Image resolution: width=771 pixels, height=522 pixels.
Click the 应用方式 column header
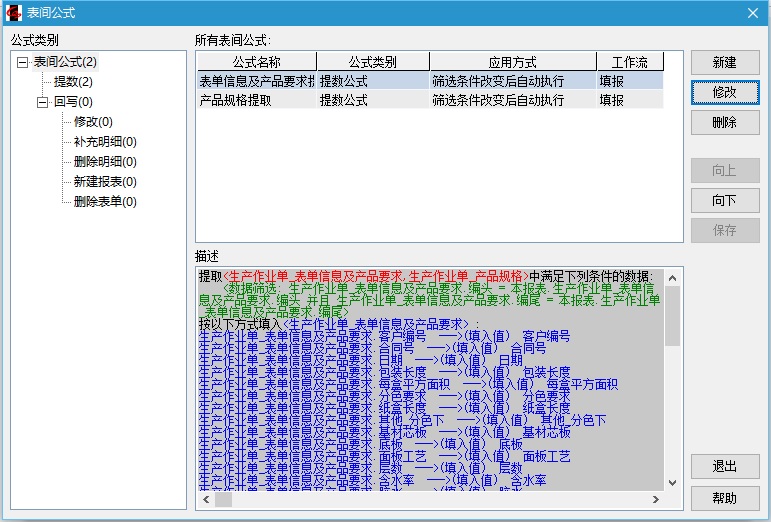click(x=512, y=62)
